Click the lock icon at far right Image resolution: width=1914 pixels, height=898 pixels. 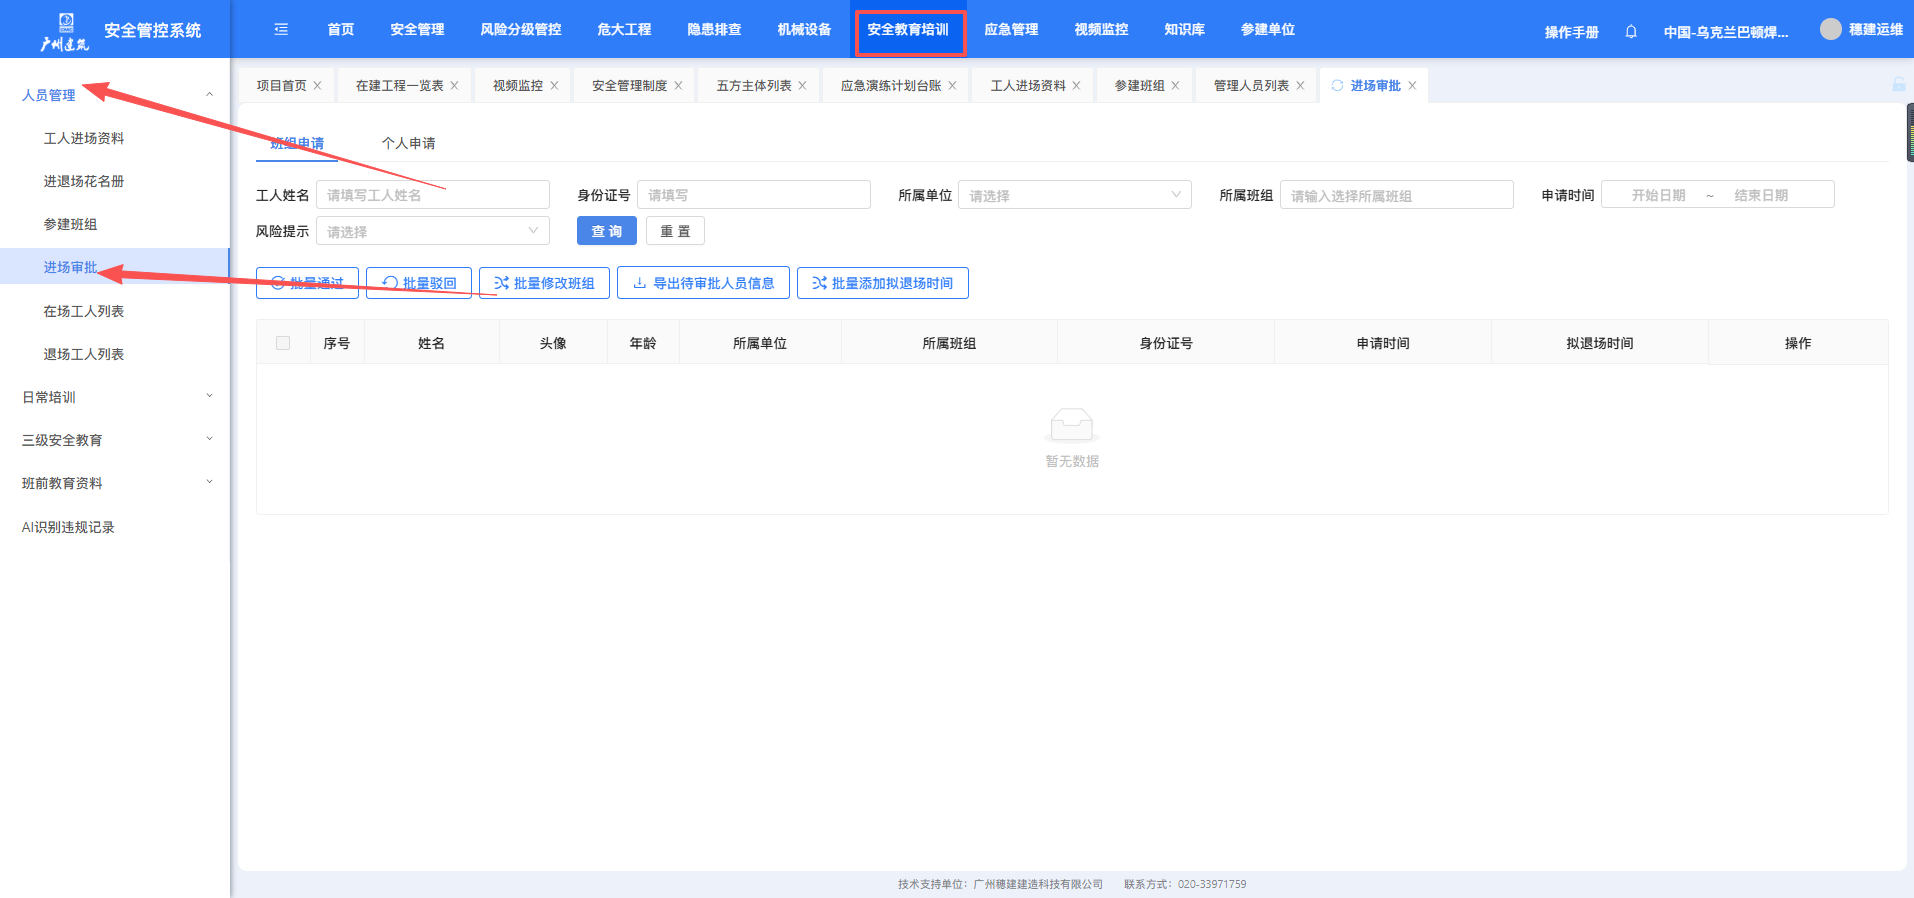tap(1898, 85)
